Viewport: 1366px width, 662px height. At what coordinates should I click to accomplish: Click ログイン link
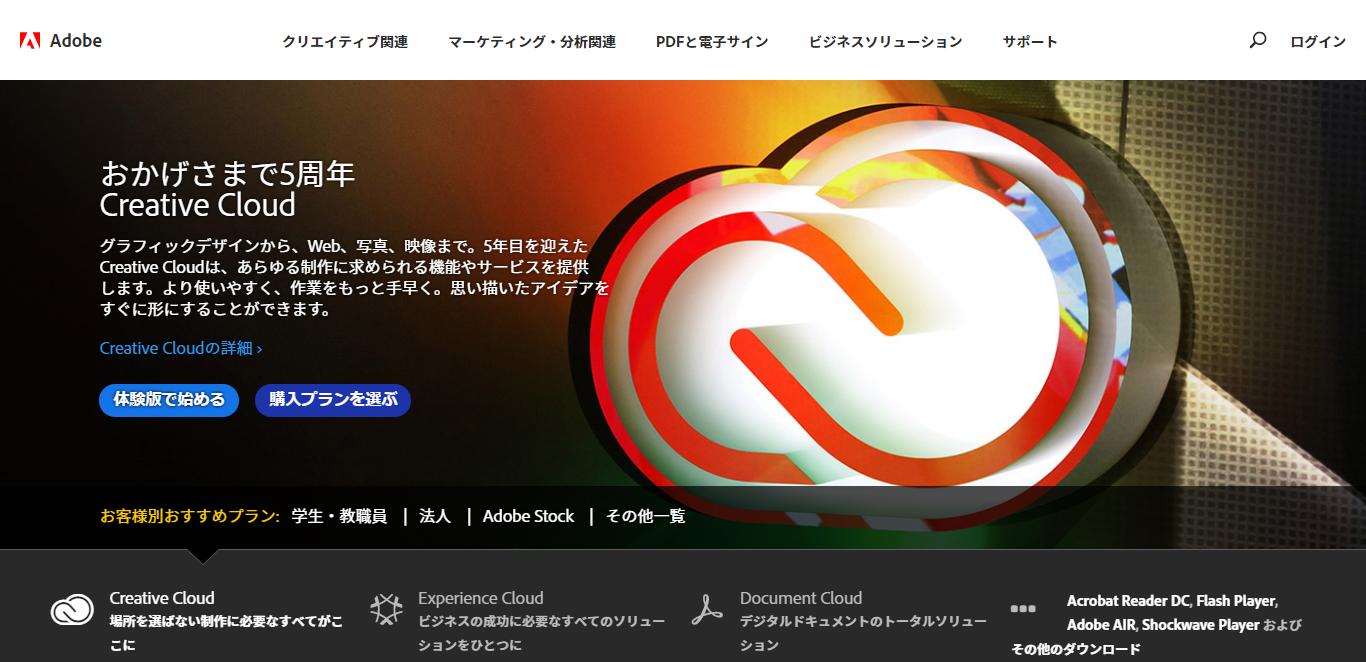[1318, 42]
